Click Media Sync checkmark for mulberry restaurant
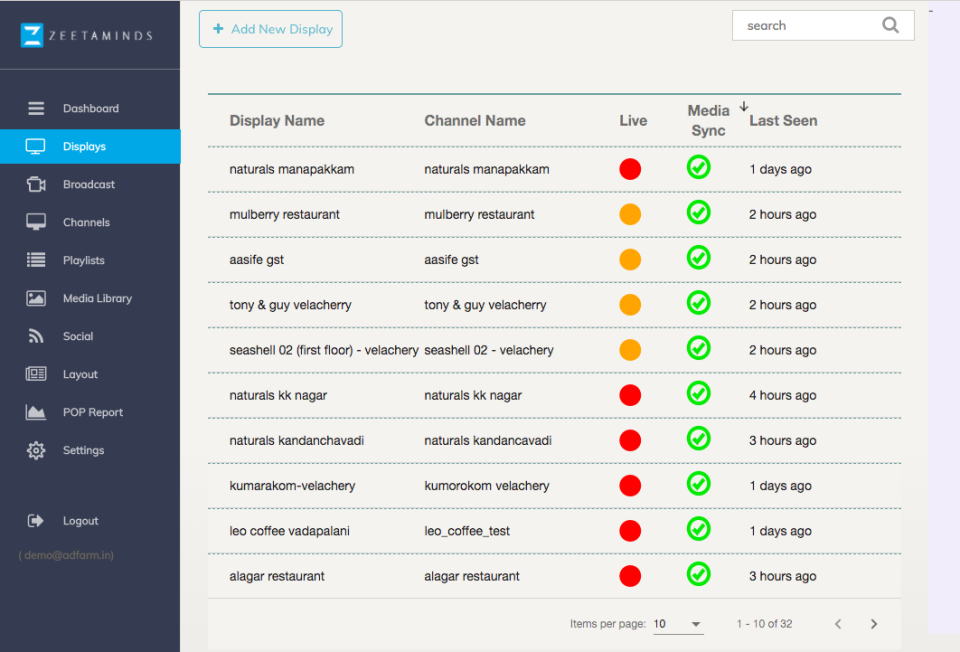The width and height of the screenshot is (960, 652). coord(699,212)
